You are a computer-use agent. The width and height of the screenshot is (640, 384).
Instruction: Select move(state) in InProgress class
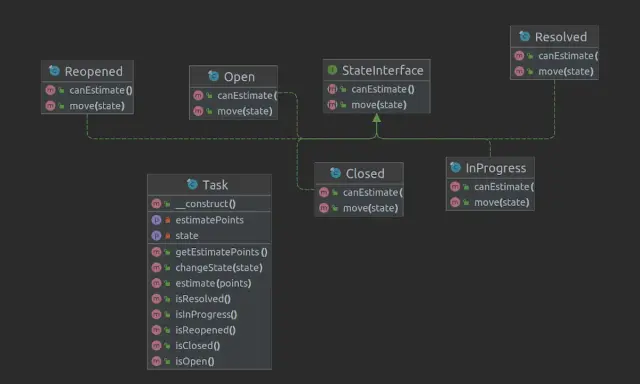(x=502, y=202)
